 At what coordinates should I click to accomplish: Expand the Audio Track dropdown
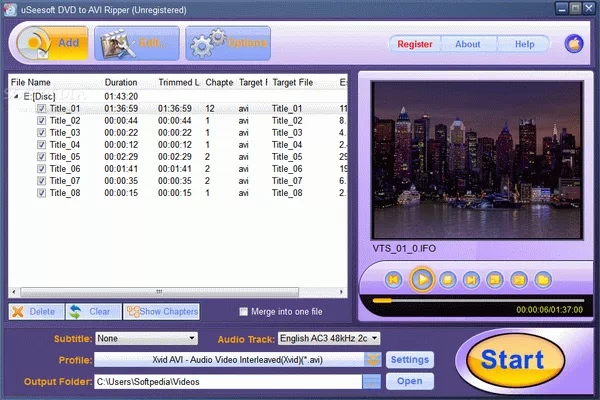(x=330, y=339)
